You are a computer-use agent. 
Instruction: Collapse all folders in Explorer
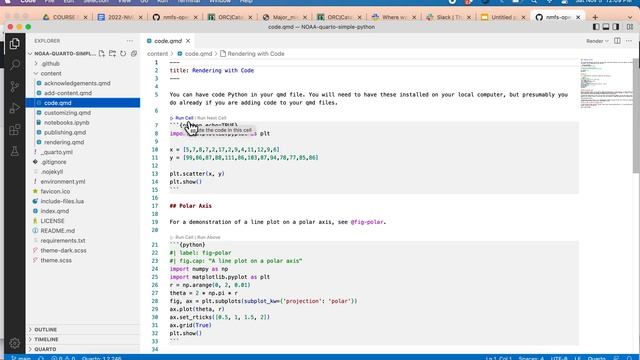133,53
